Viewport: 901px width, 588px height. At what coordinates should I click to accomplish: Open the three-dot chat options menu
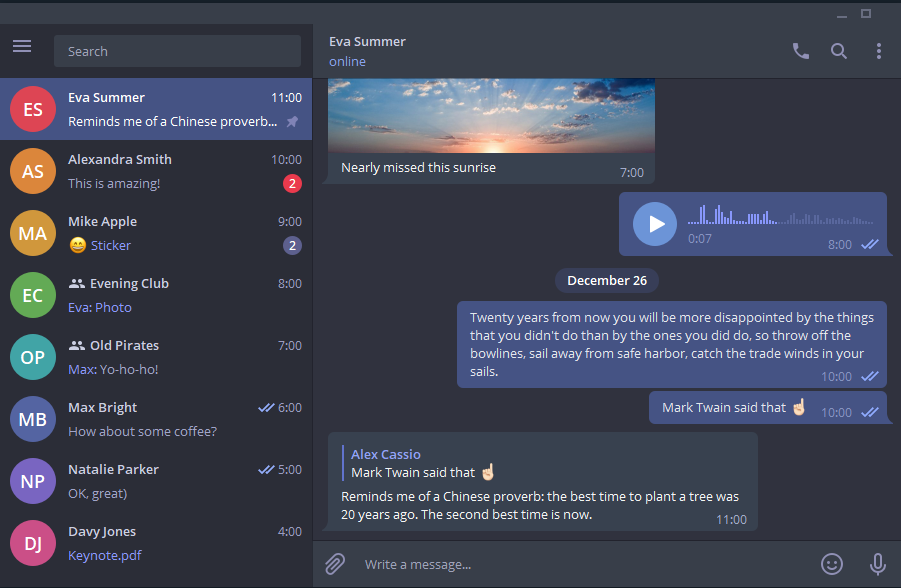[878, 50]
